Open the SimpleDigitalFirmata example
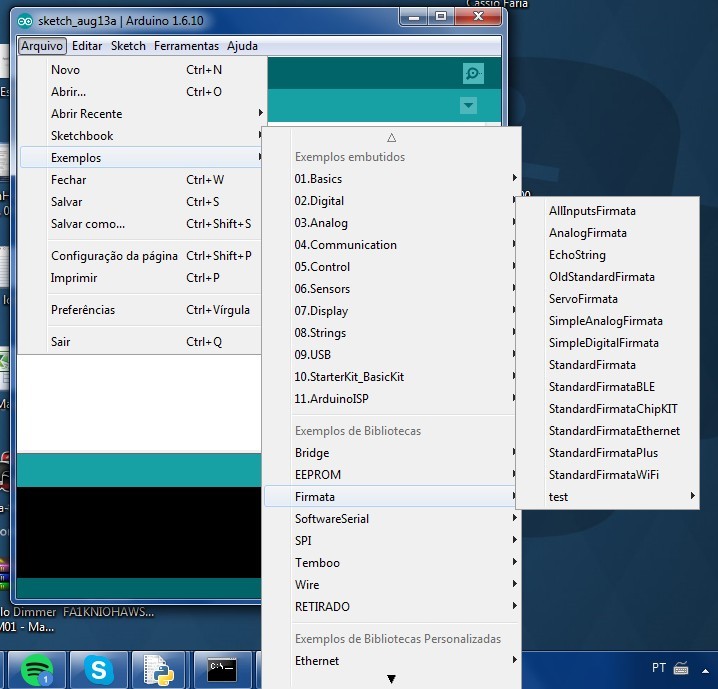The width and height of the screenshot is (718, 689). (x=608, y=342)
